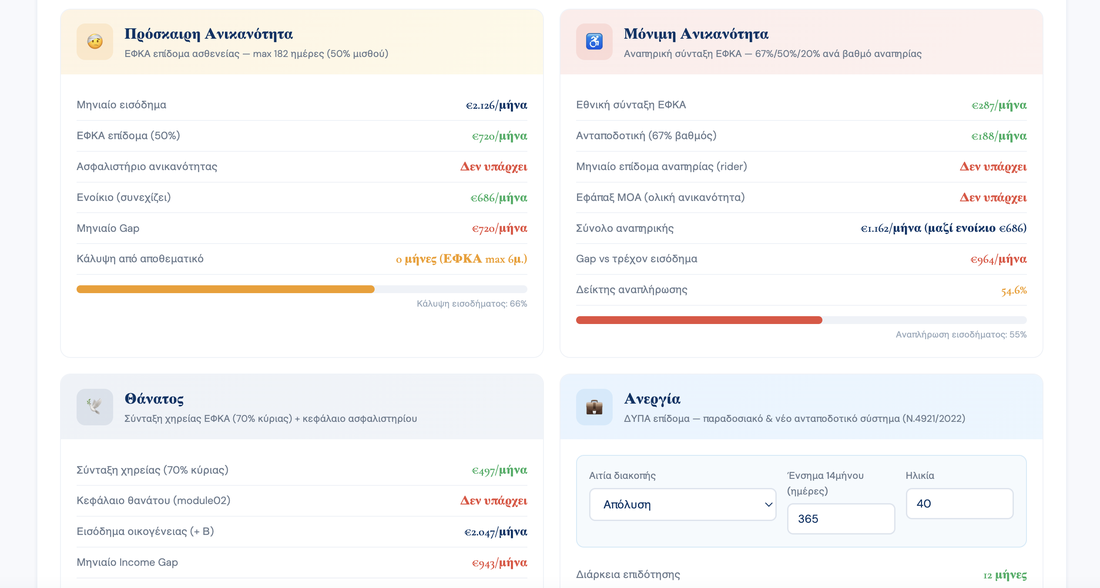Select the Μόνιμη Ανικανότητα card heading
Viewport: 1100px width, 588px height.
[x=696, y=34]
